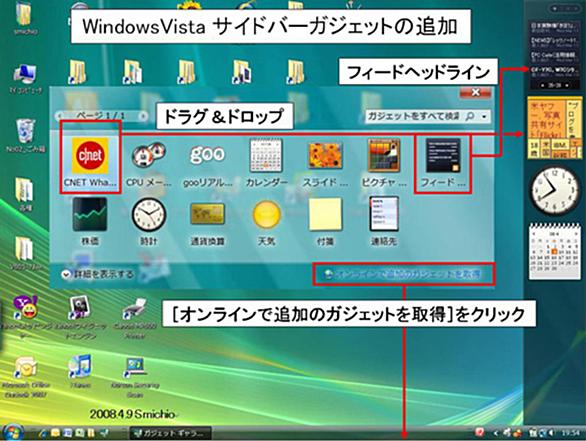
Task: Open the volume icon in system tray
Action: (551, 433)
